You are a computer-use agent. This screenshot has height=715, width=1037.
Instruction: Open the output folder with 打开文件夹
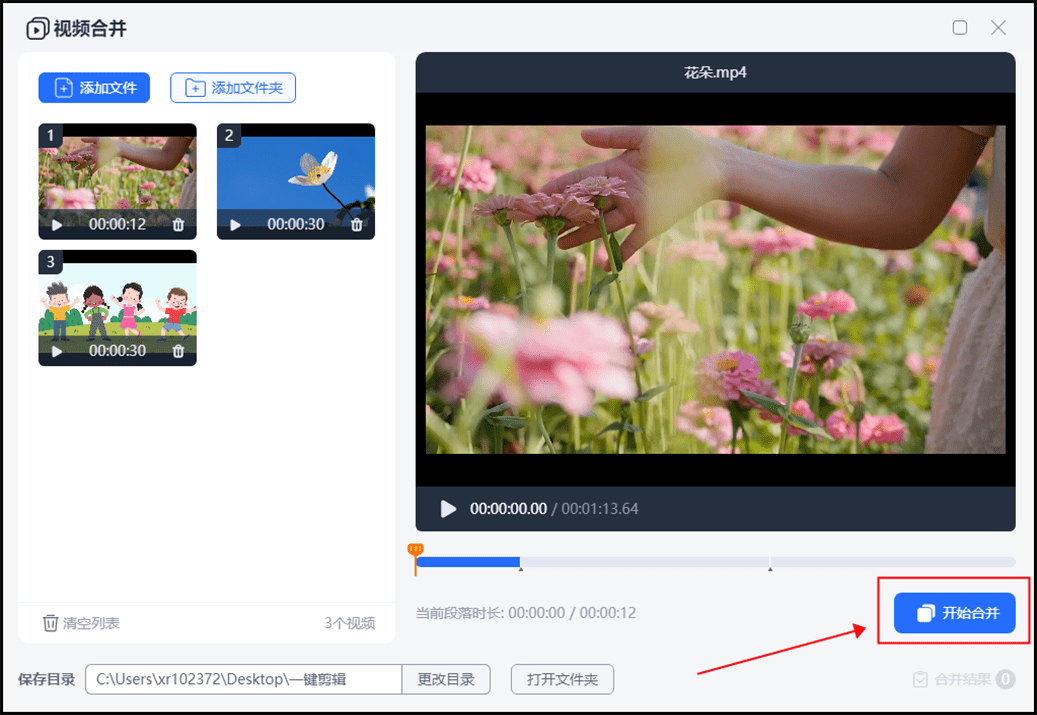pyautogui.click(x=562, y=679)
